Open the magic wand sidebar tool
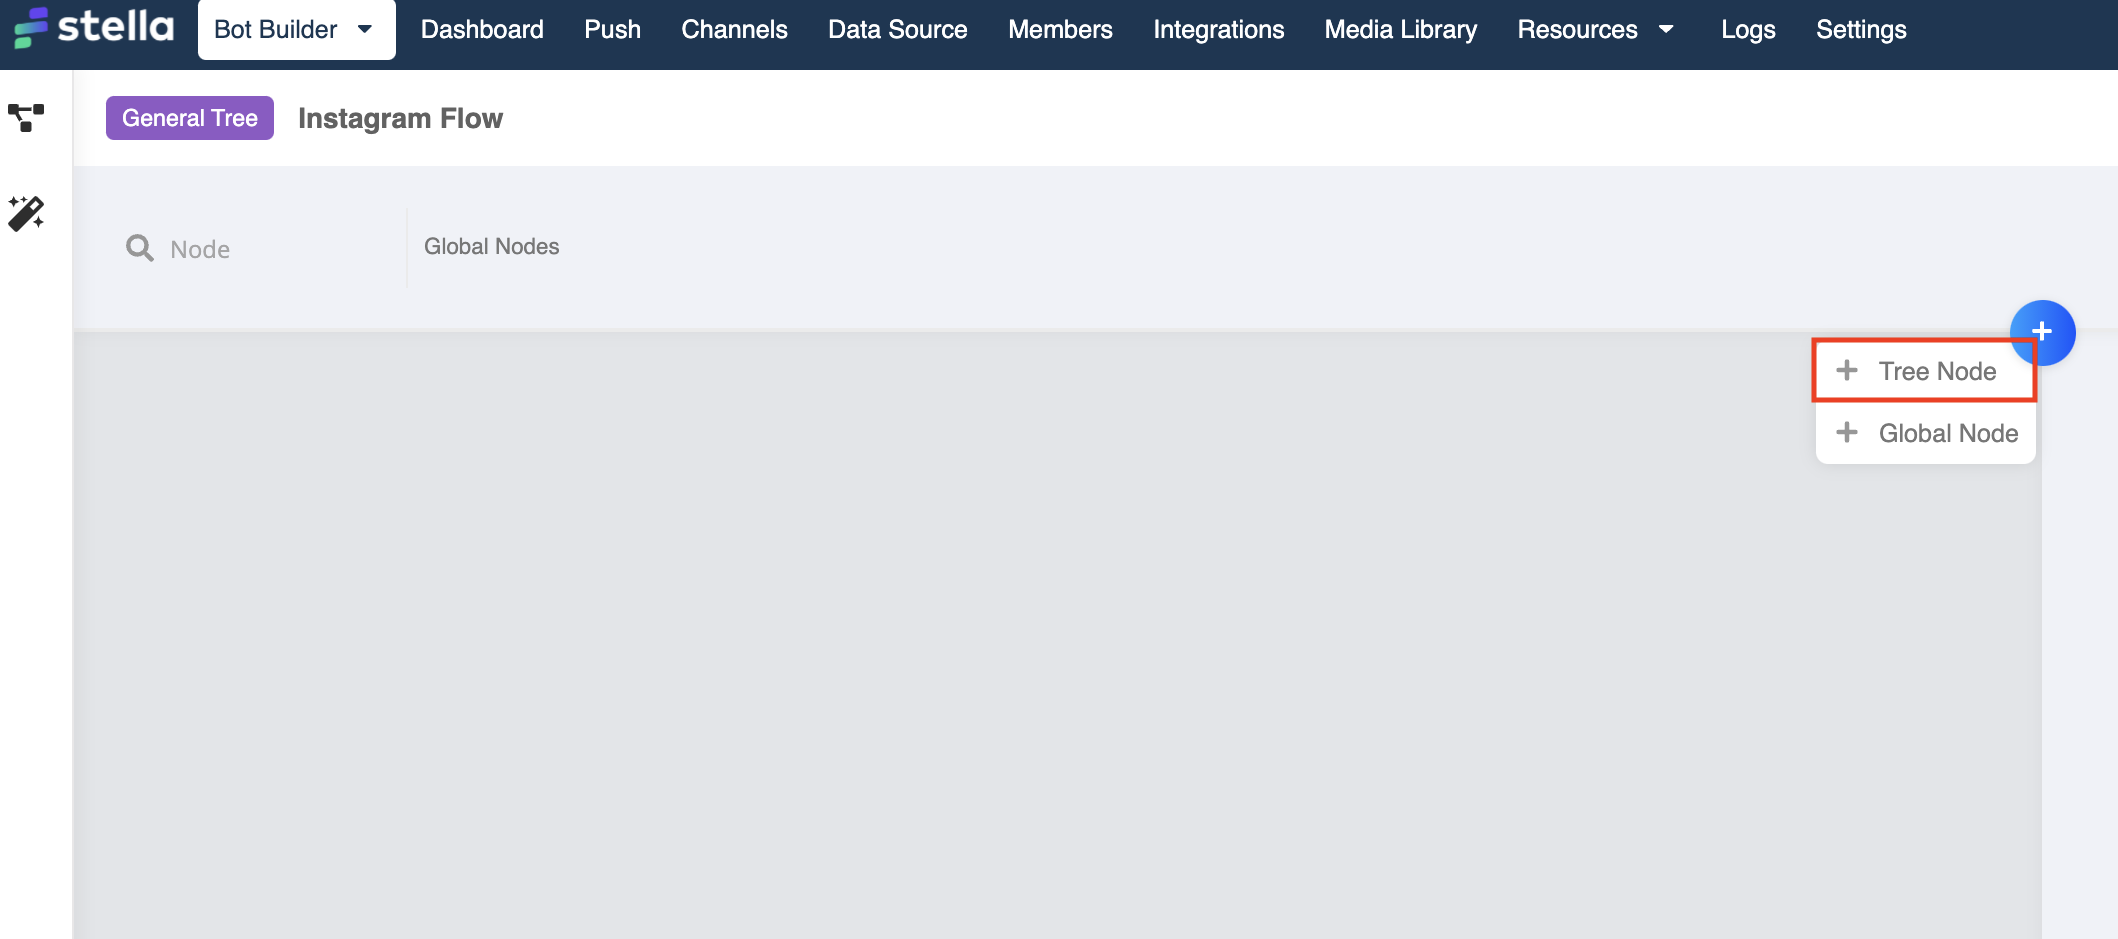This screenshot has width=2118, height=939. (26, 213)
